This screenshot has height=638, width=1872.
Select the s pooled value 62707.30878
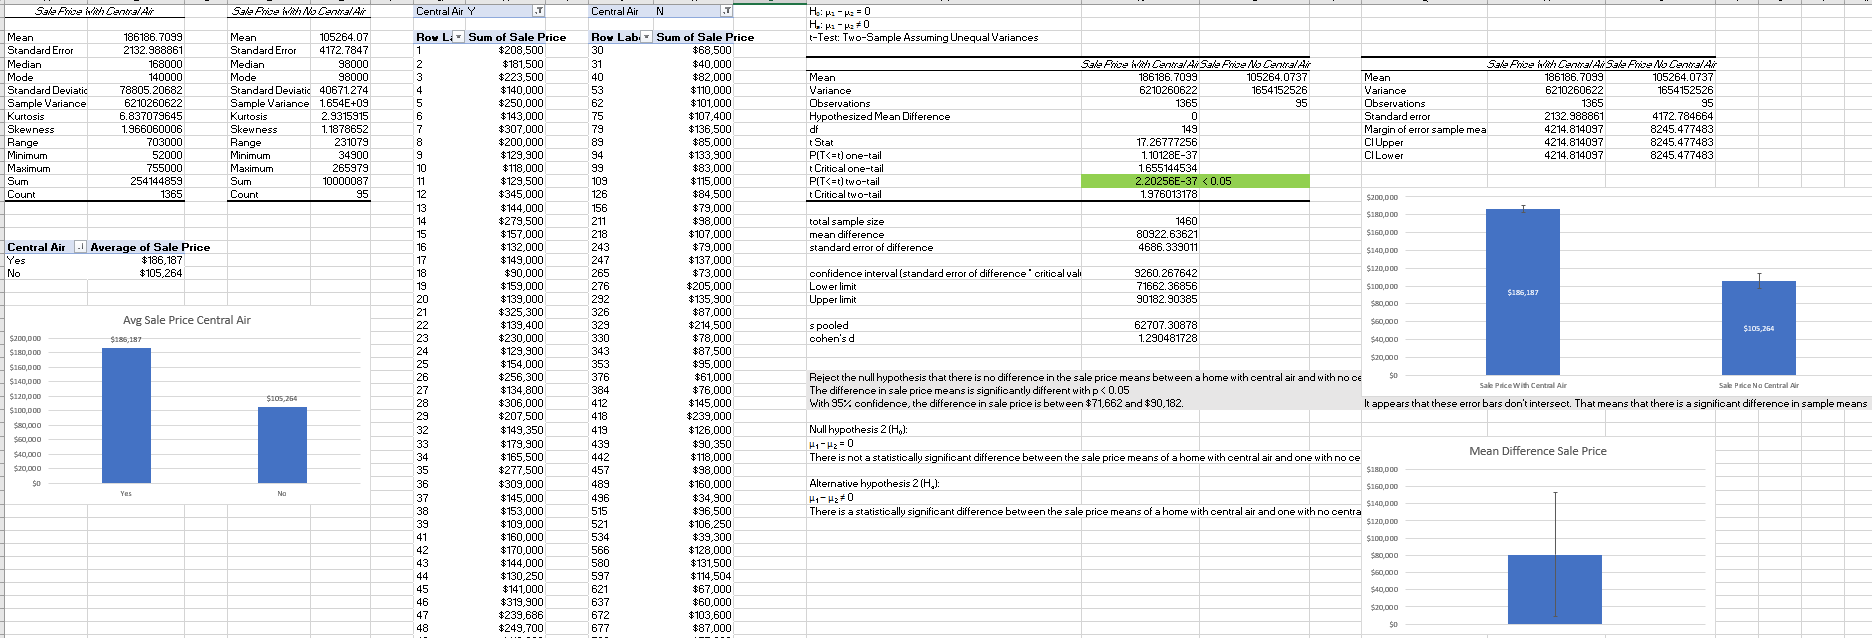coord(1166,325)
